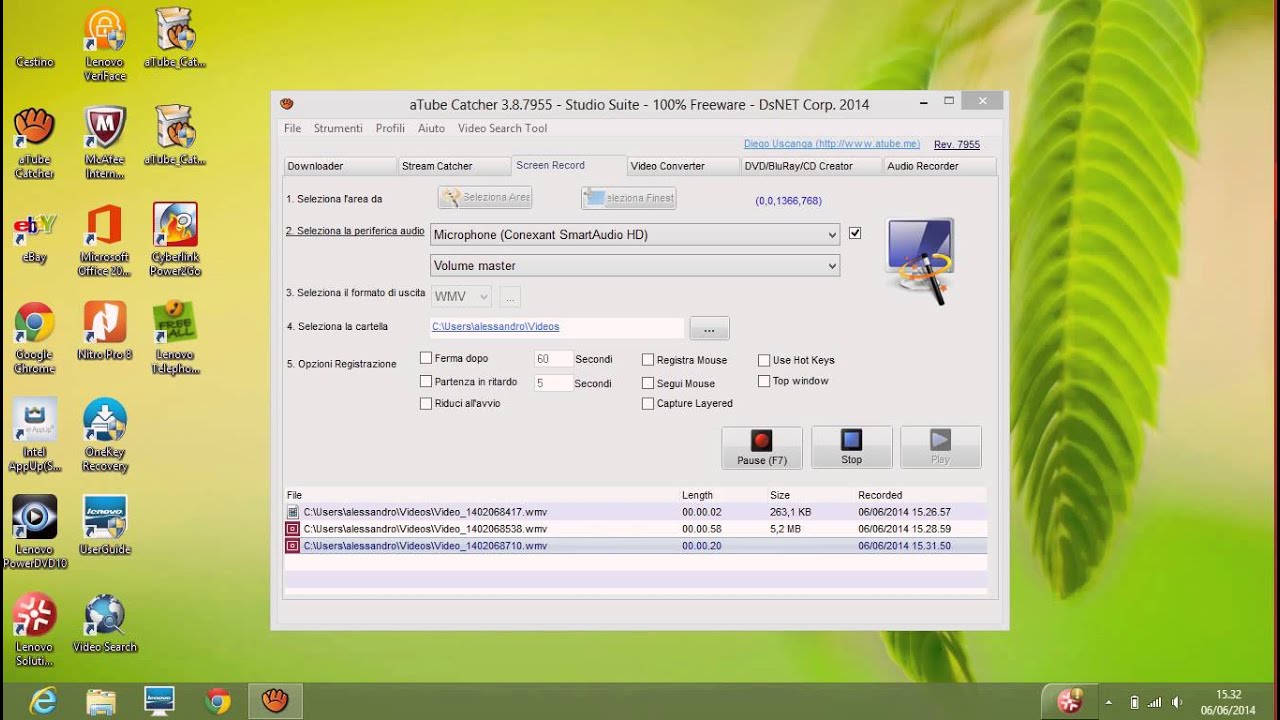Switch to the Downloader tab
Image resolution: width=1280 pixels, height=720 pixels.
pos(340,166)
